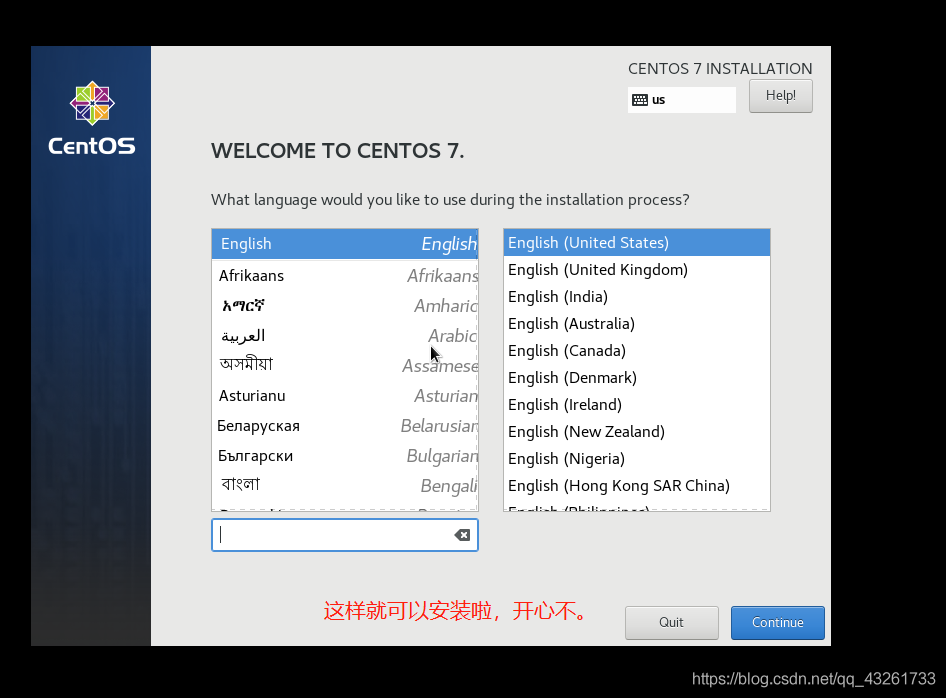The width and height of the screenshot is (946, 698).
Task: Click the keyboard layout icon
Action: pyautogui.click(x=640, y=100)
